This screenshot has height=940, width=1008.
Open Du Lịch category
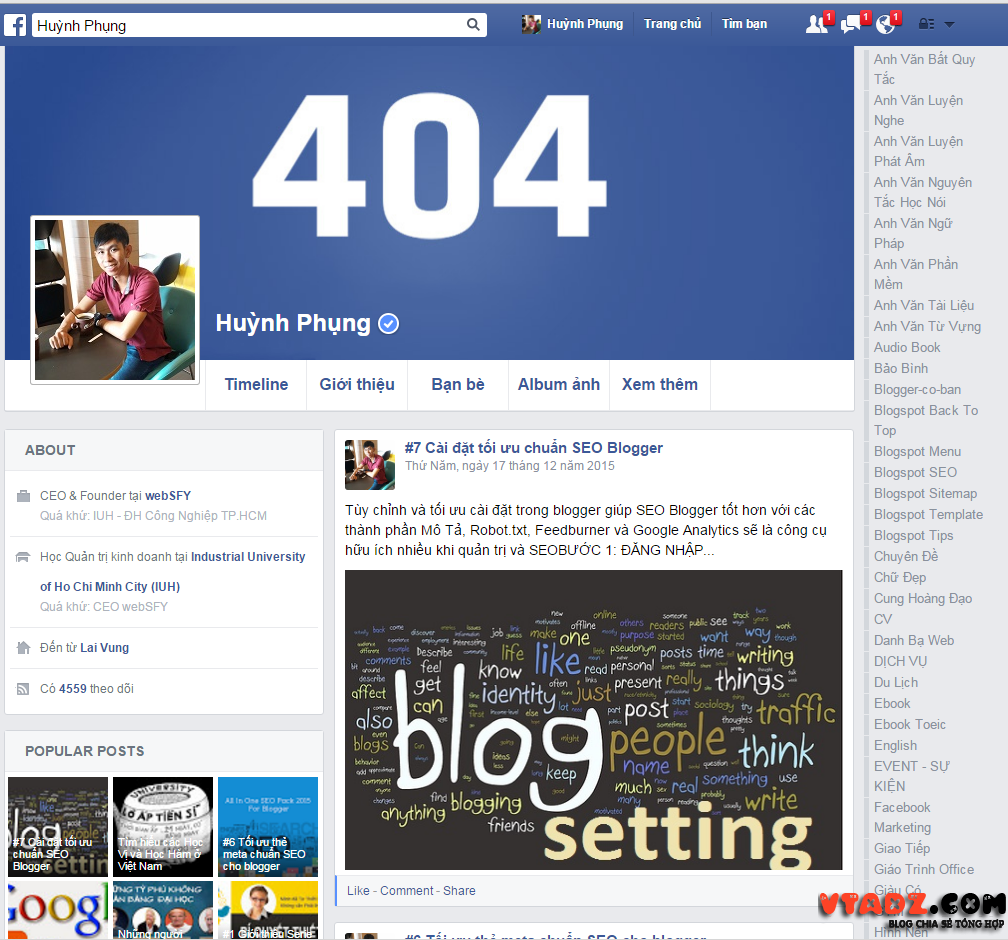click(x=896, y=682)
